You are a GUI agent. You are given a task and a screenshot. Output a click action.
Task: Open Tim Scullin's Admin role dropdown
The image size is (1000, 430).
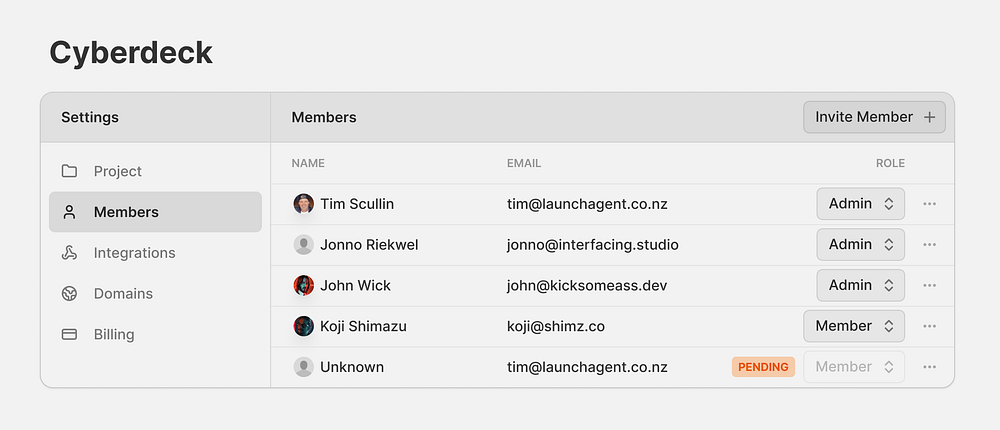click(860, 204)
